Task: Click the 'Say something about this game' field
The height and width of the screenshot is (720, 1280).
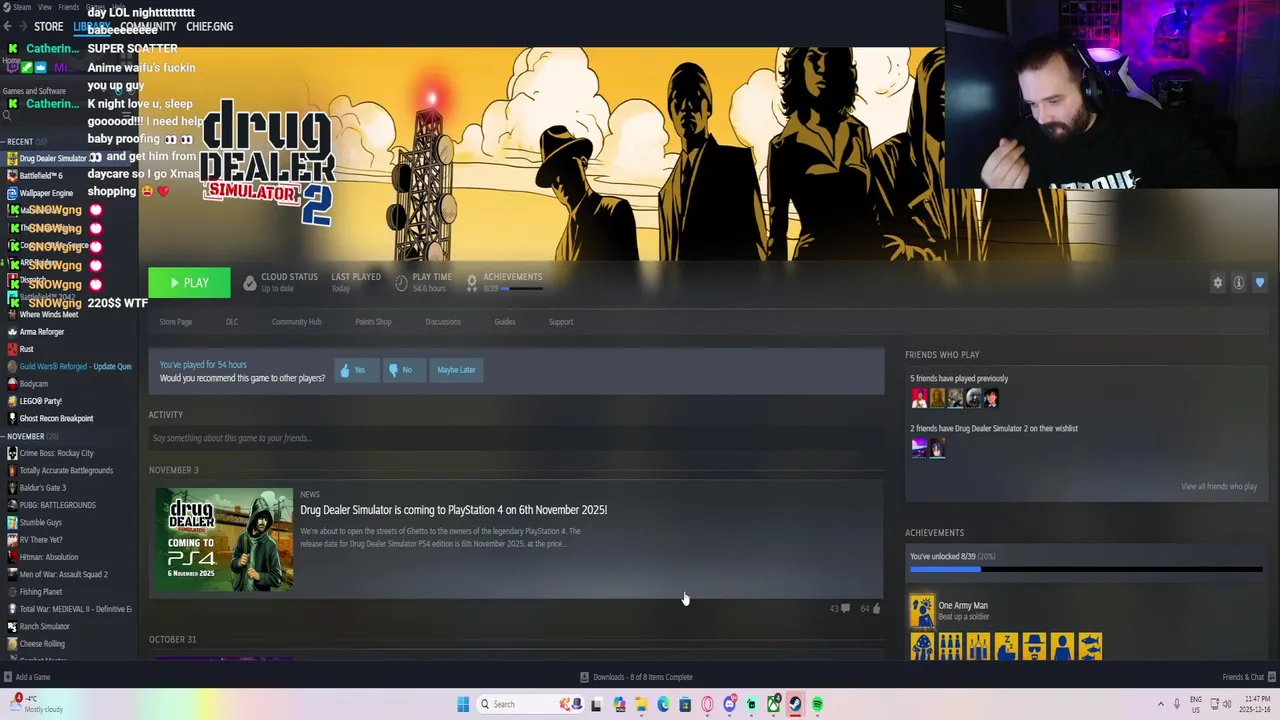Action: 516,438
